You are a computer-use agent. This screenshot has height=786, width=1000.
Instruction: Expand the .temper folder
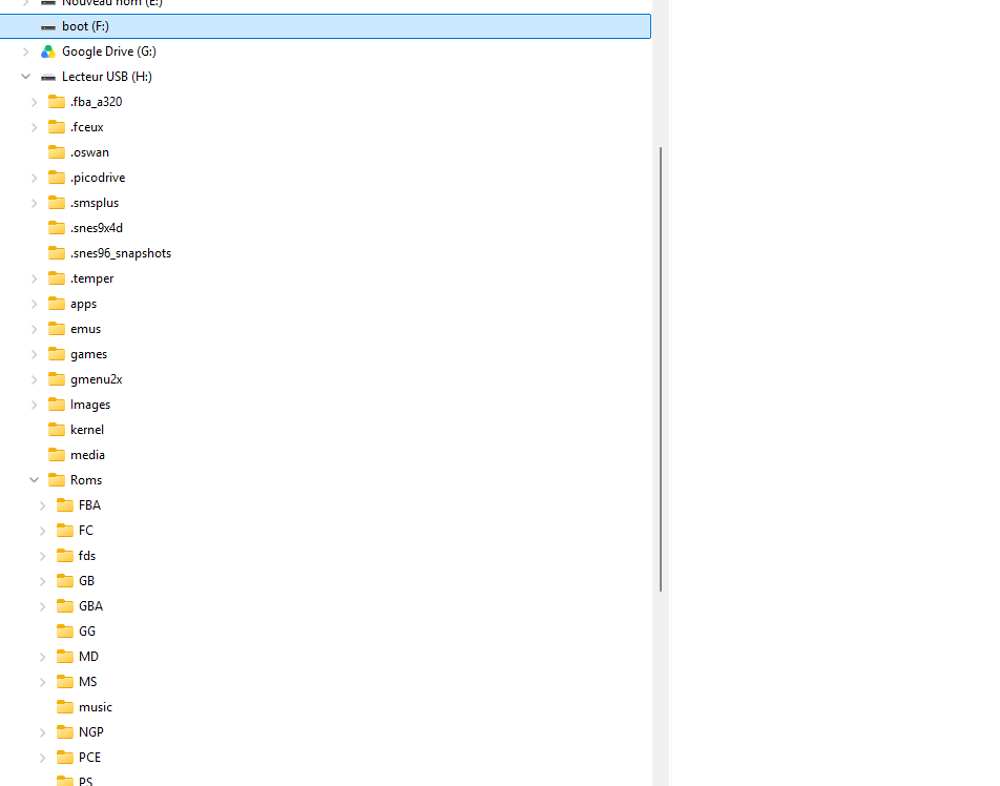pyautogui.click(x=34, y=279)
